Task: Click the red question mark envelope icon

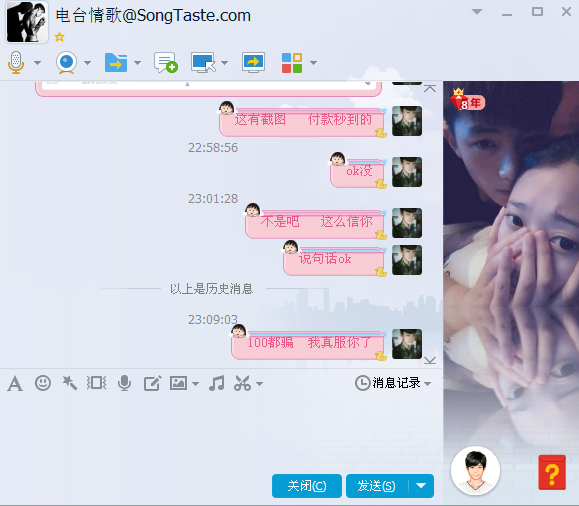Action: pos(552,472)
